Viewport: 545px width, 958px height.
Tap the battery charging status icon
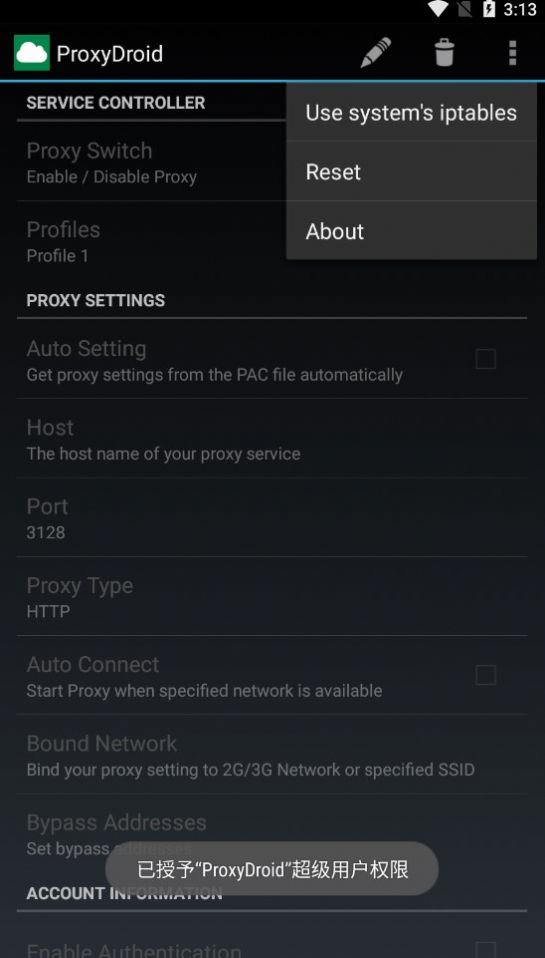pyautogui.click(x=489, y=9)
